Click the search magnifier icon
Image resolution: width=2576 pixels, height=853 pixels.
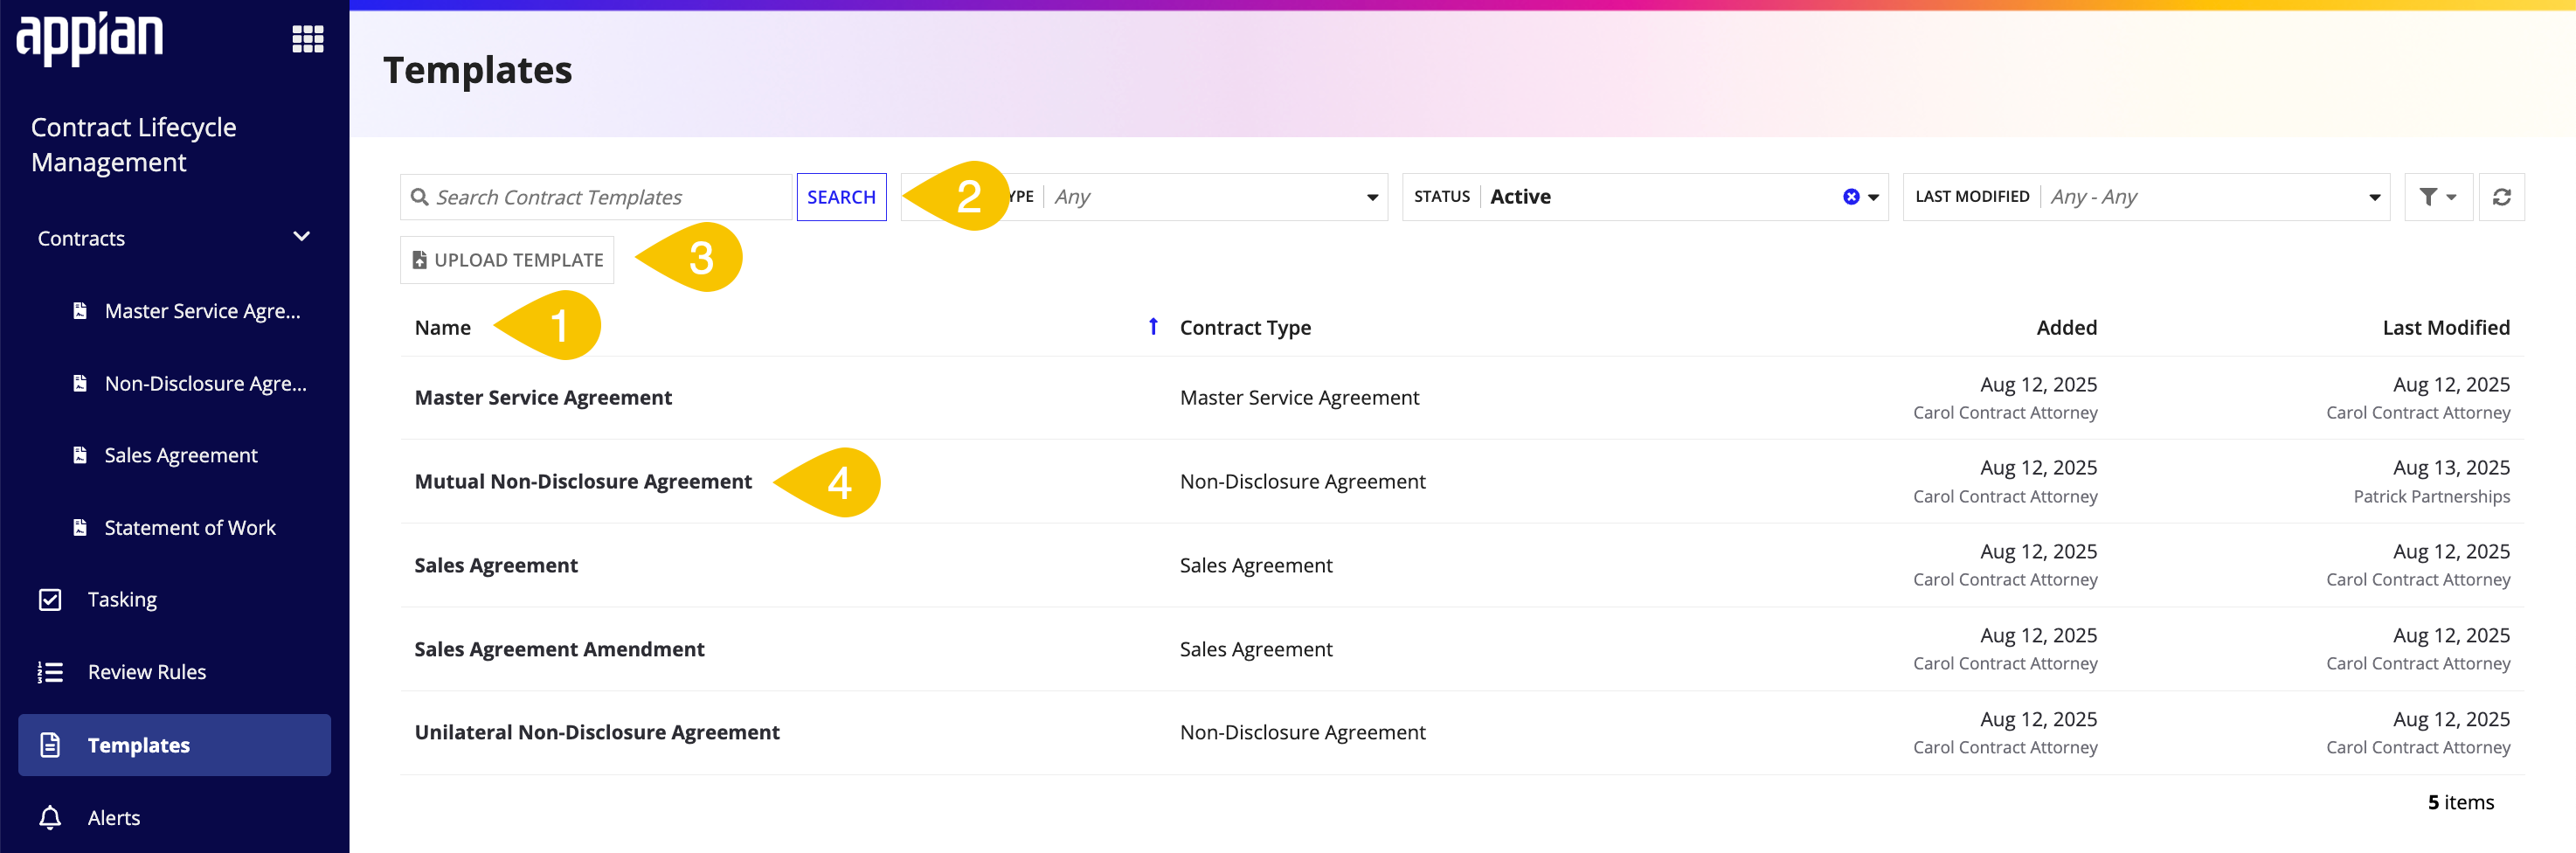click(420, 197)
